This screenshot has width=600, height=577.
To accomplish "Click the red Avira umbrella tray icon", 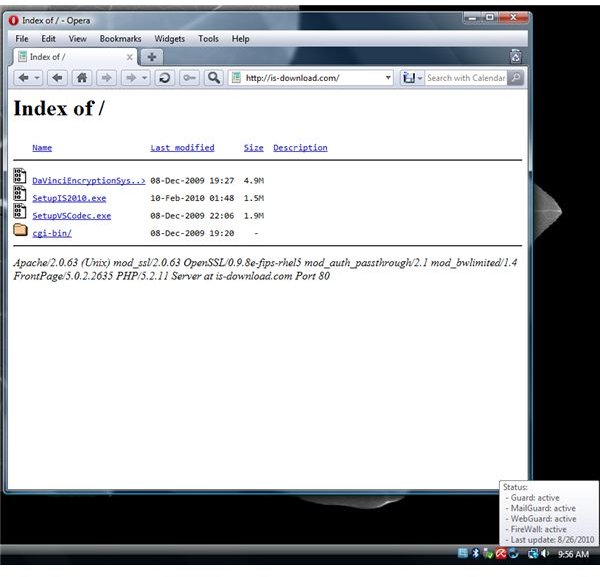I will click(x=501, y=553).
